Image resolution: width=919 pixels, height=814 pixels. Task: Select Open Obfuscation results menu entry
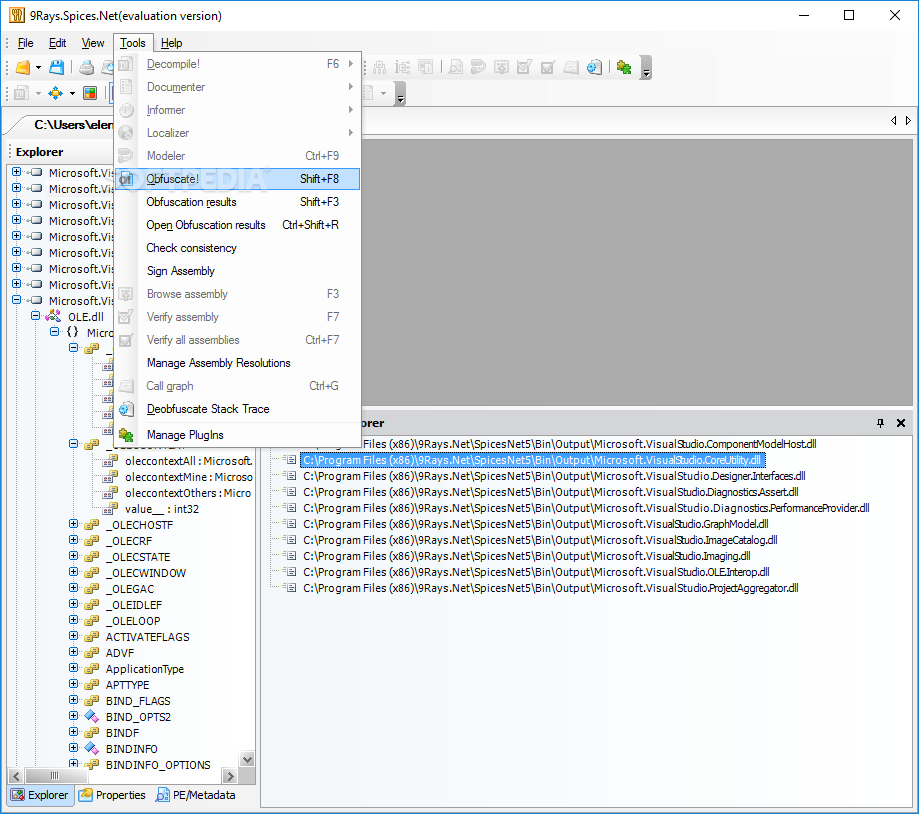[x=237, y=225]
